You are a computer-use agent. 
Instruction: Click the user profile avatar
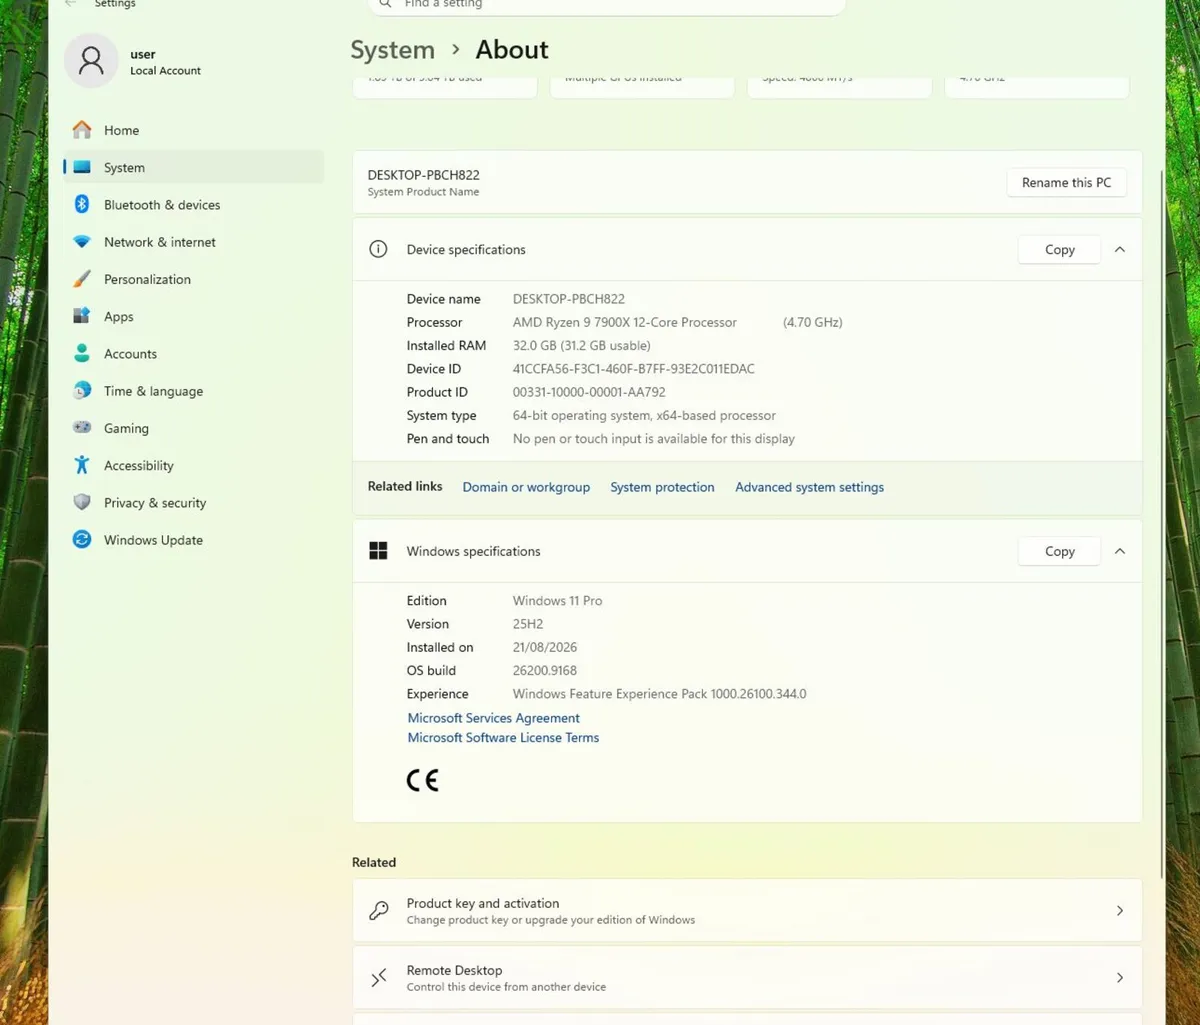pyautogui.click(x=91, y=61)
